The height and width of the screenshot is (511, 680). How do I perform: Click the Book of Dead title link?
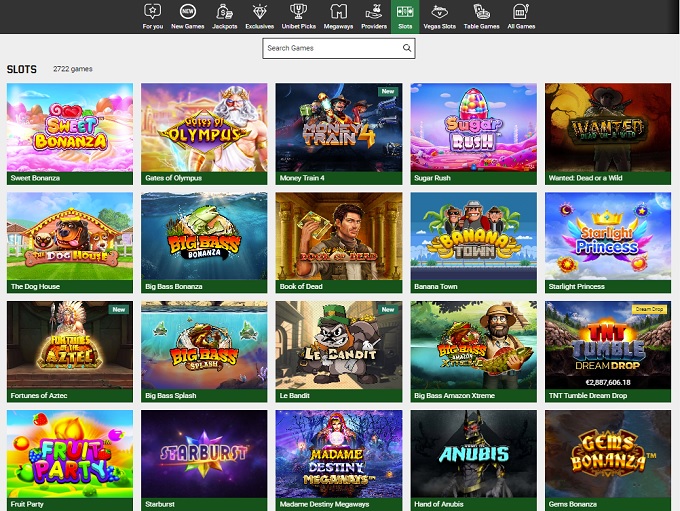click(301, 286)
